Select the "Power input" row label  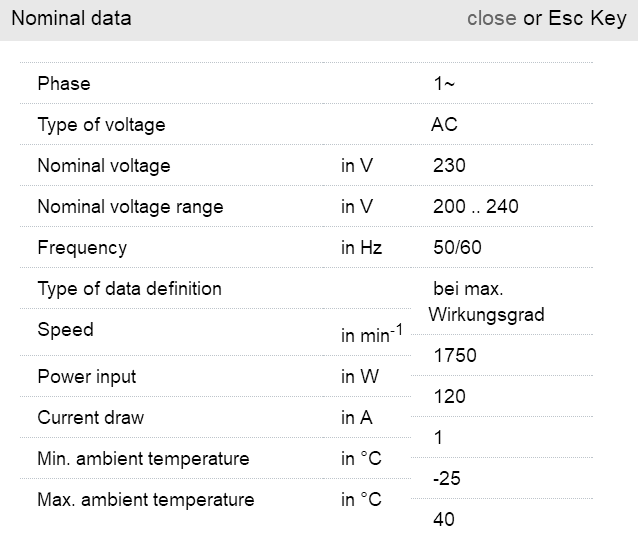[x=87, y=377]
